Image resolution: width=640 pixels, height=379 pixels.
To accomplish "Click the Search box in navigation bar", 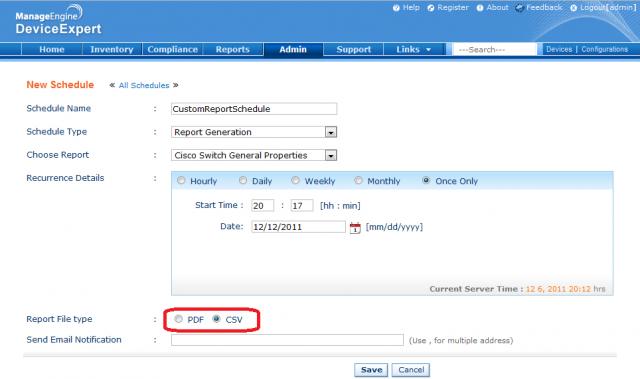I will pos(494,49).
